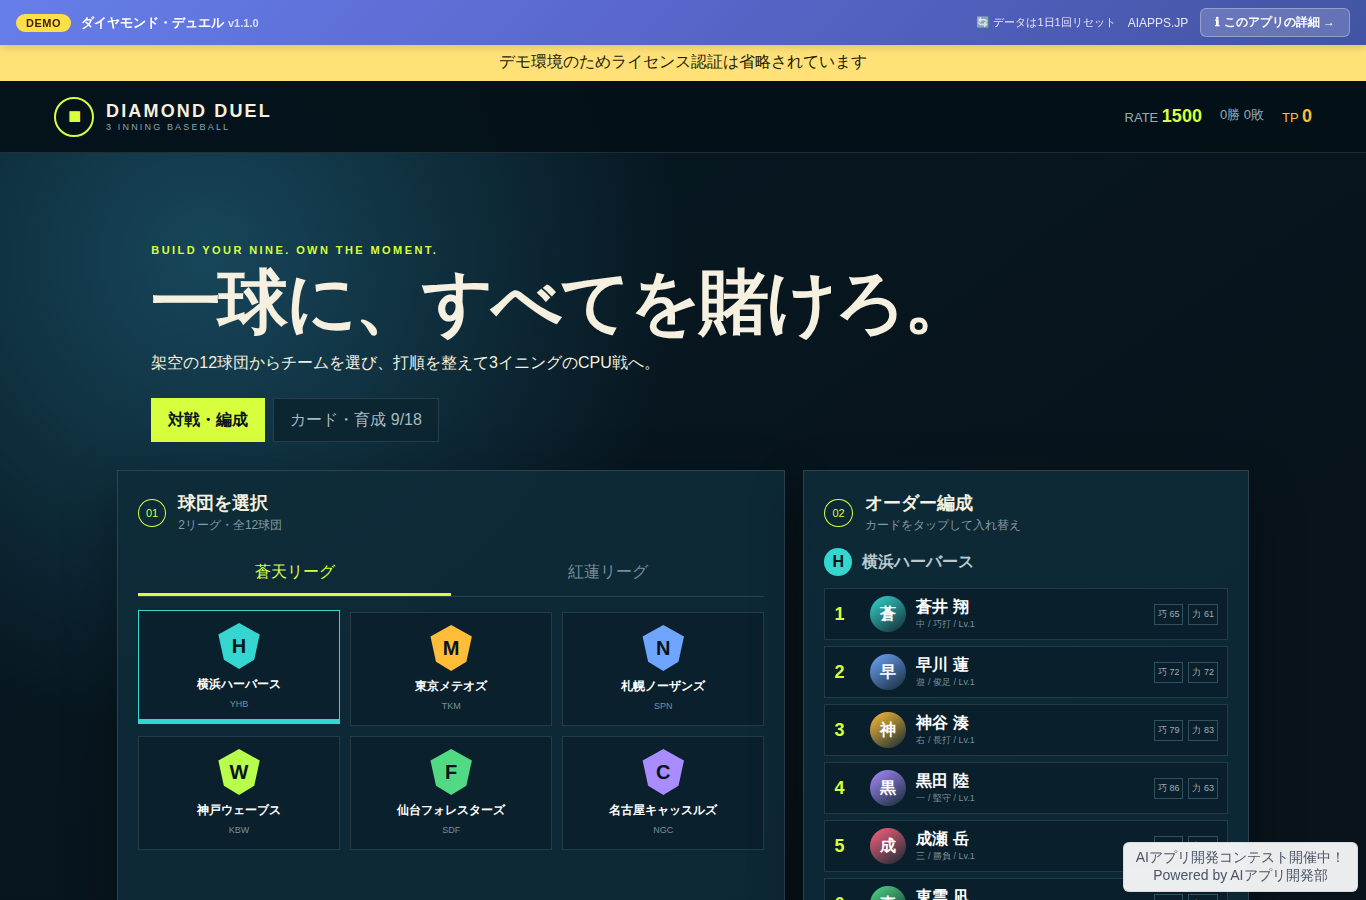Image resolution: width=1366 pixels, height=900 pixels.
Task: Choose the Tokyo Meteors M shield icon
Action: point(451,648)
